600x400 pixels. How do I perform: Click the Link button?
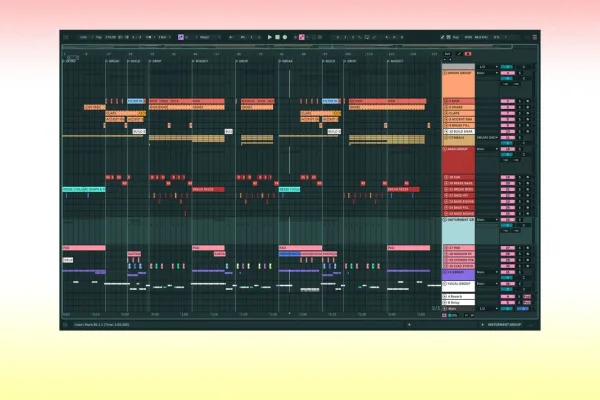(83, 37)
